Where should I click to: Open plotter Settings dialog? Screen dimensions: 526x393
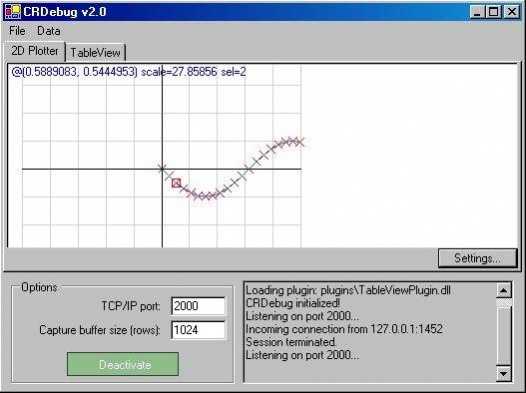pos(477,258)
